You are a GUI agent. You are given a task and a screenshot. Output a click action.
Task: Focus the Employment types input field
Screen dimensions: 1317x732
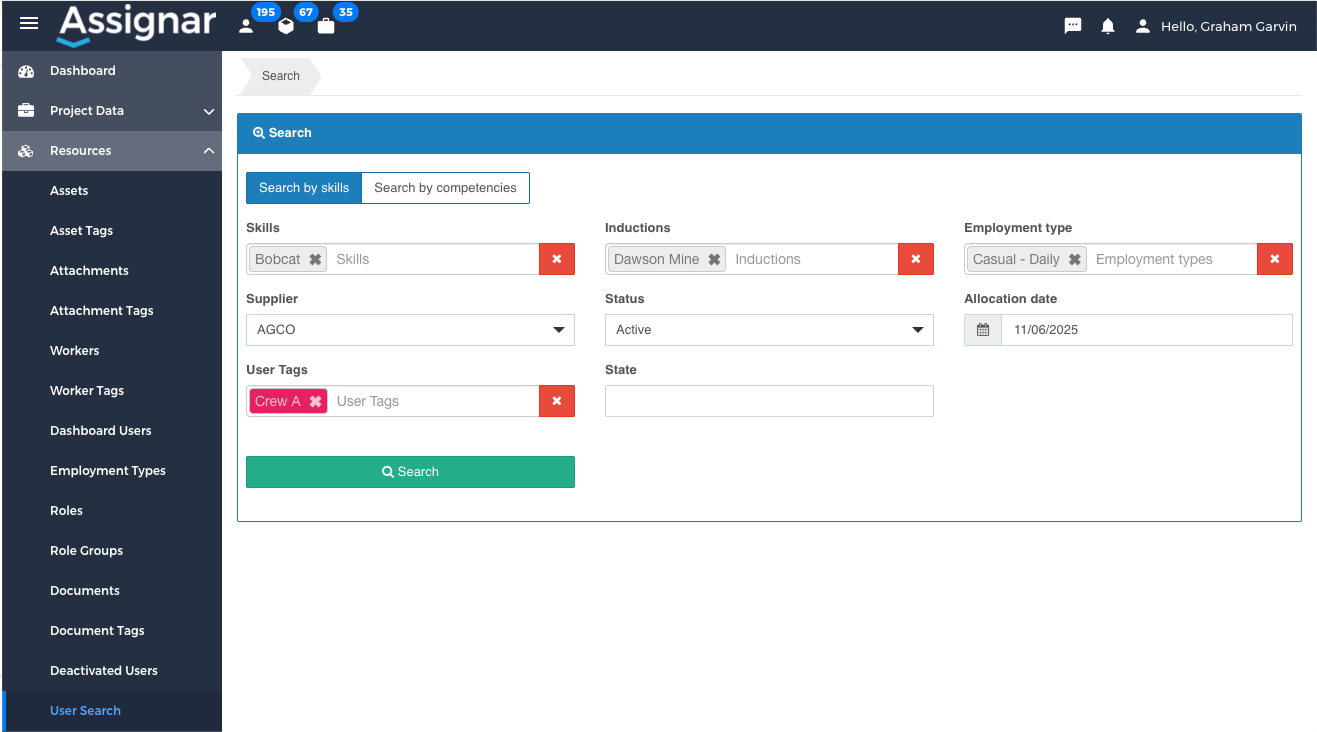click(x=1173, y=259)
